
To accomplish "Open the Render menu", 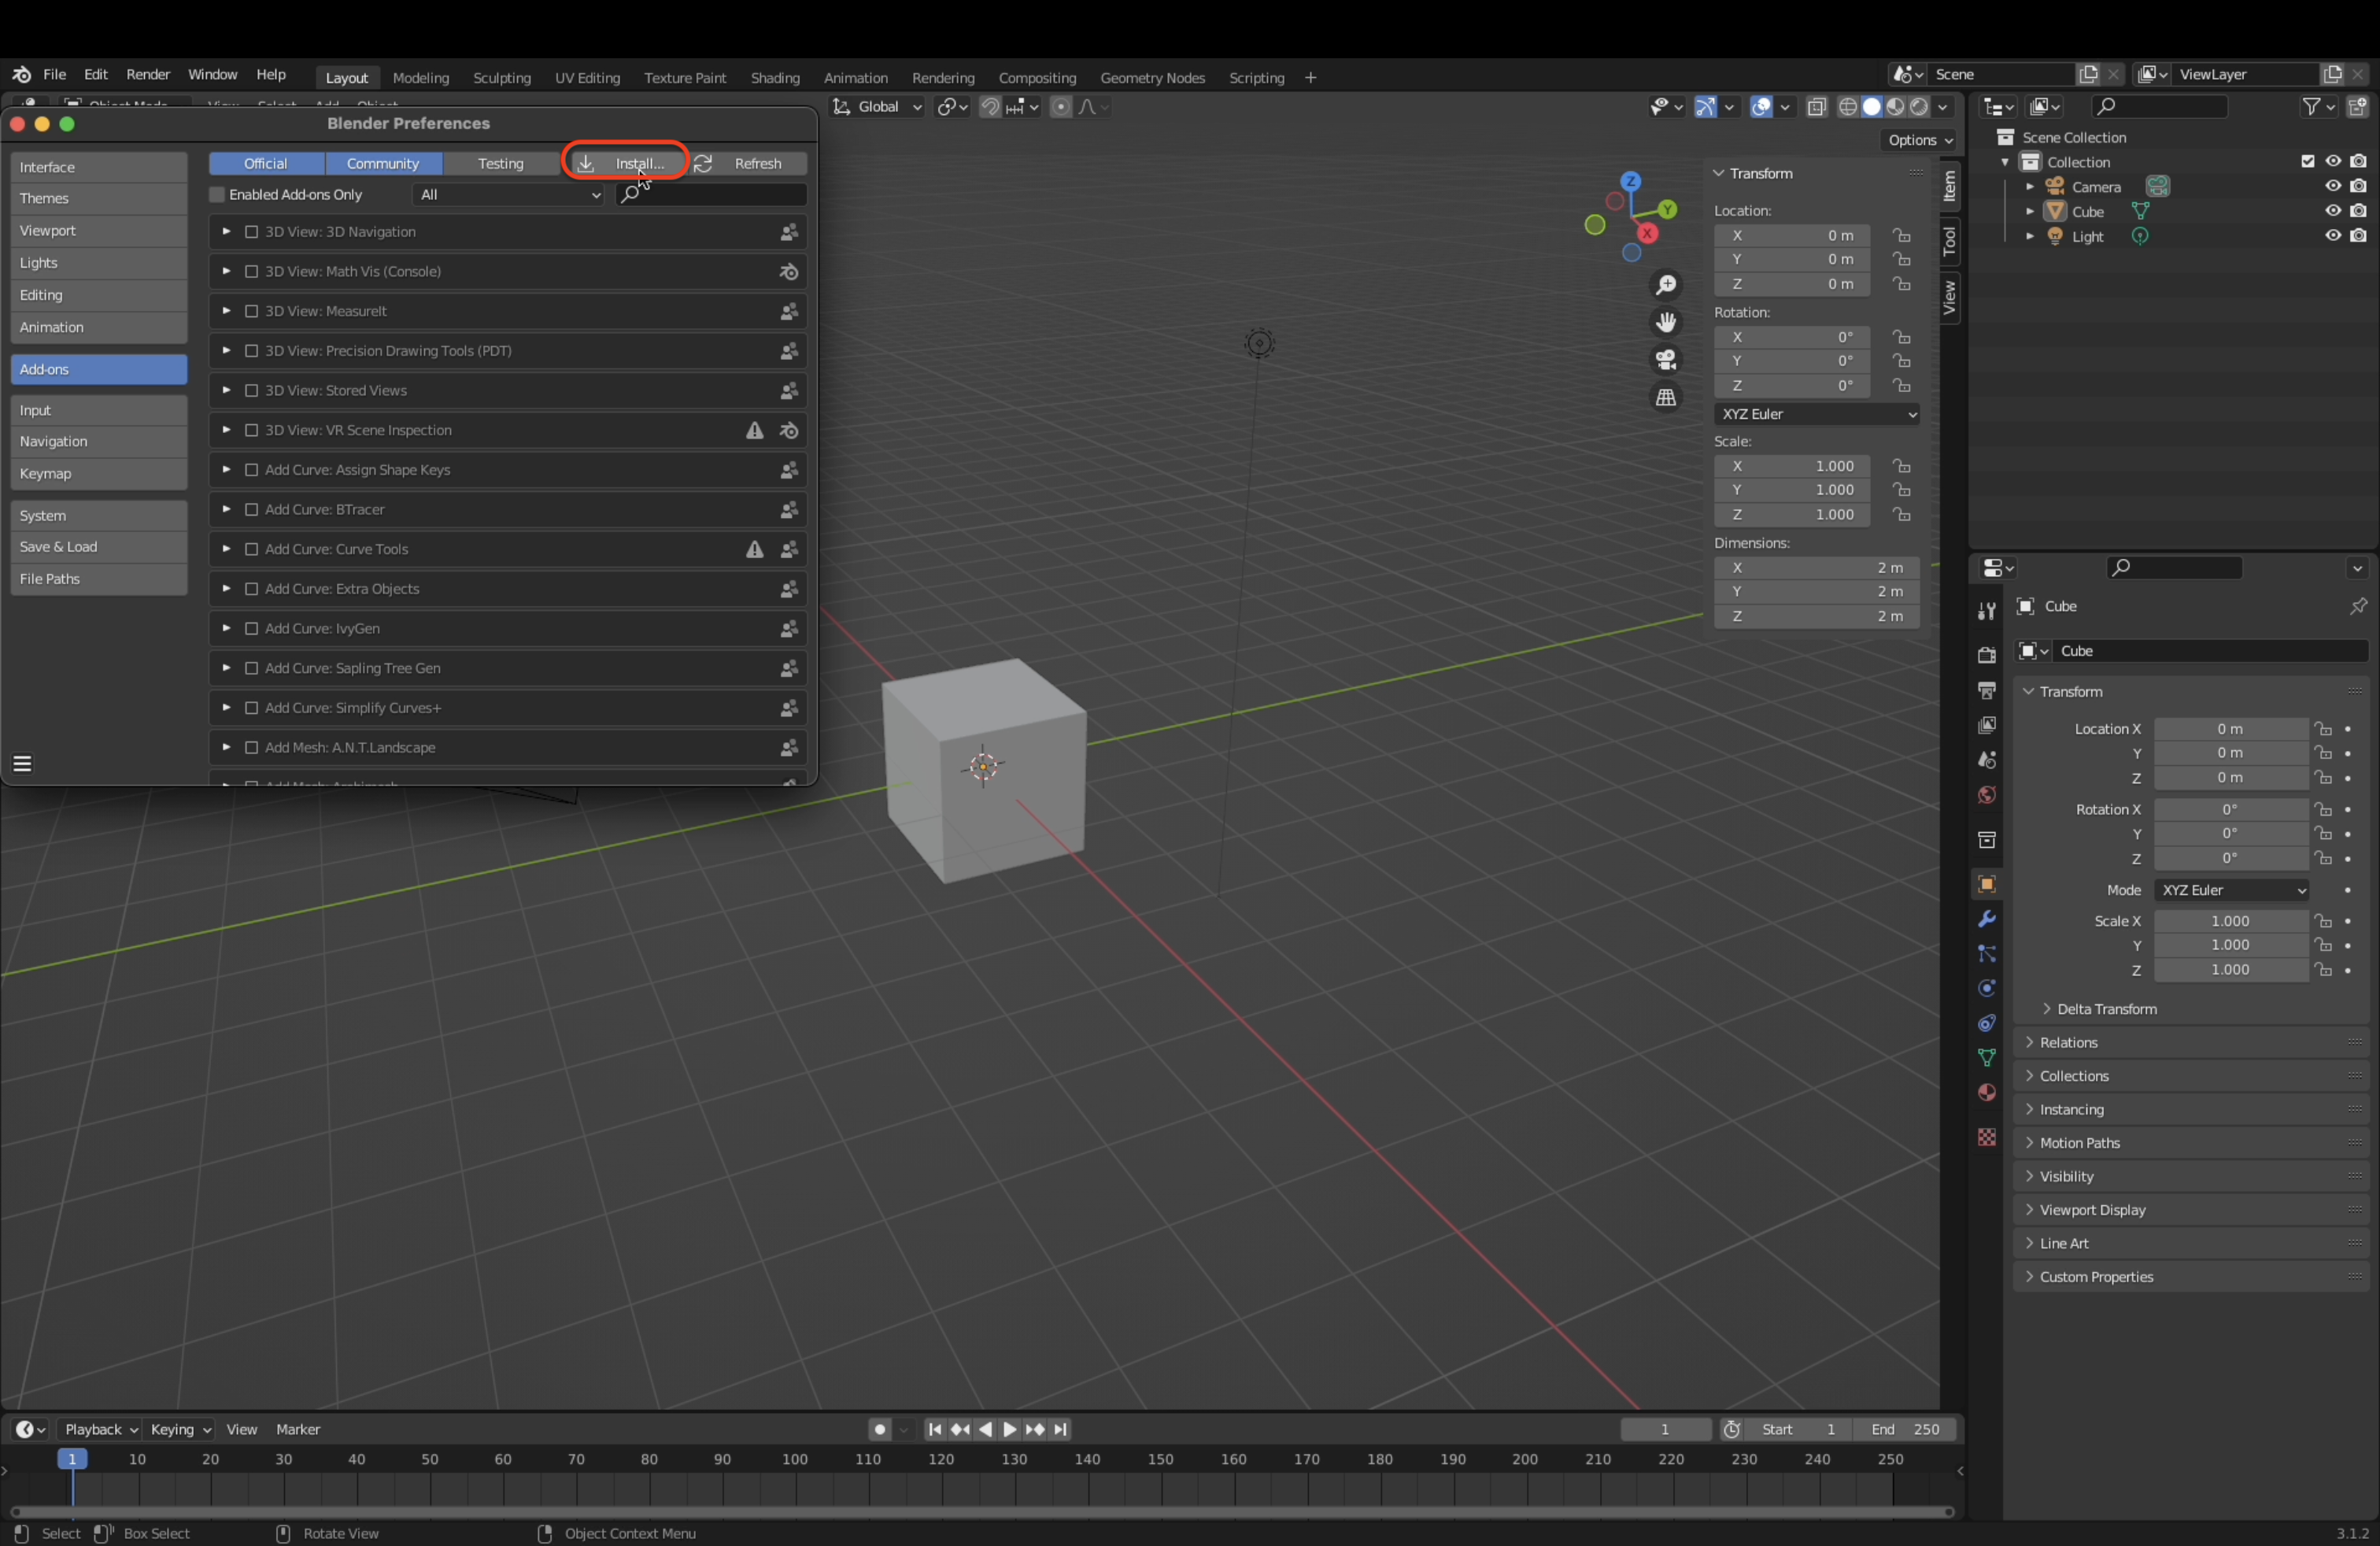I will coord(148,74).
